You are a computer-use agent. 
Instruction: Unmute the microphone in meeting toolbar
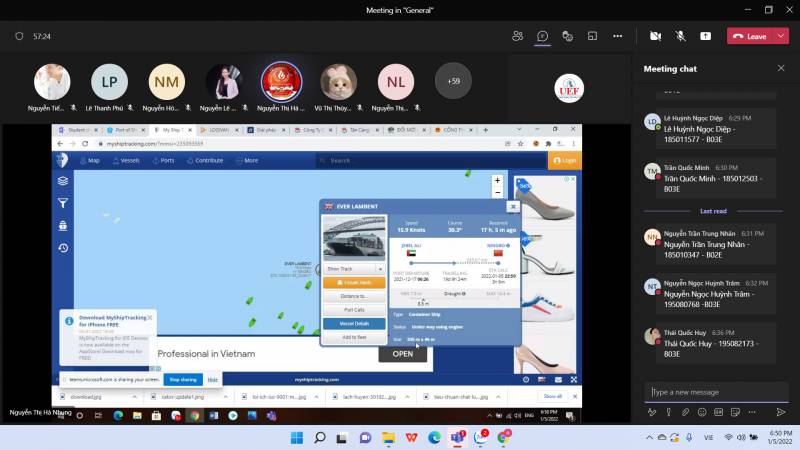coord(680,35)
